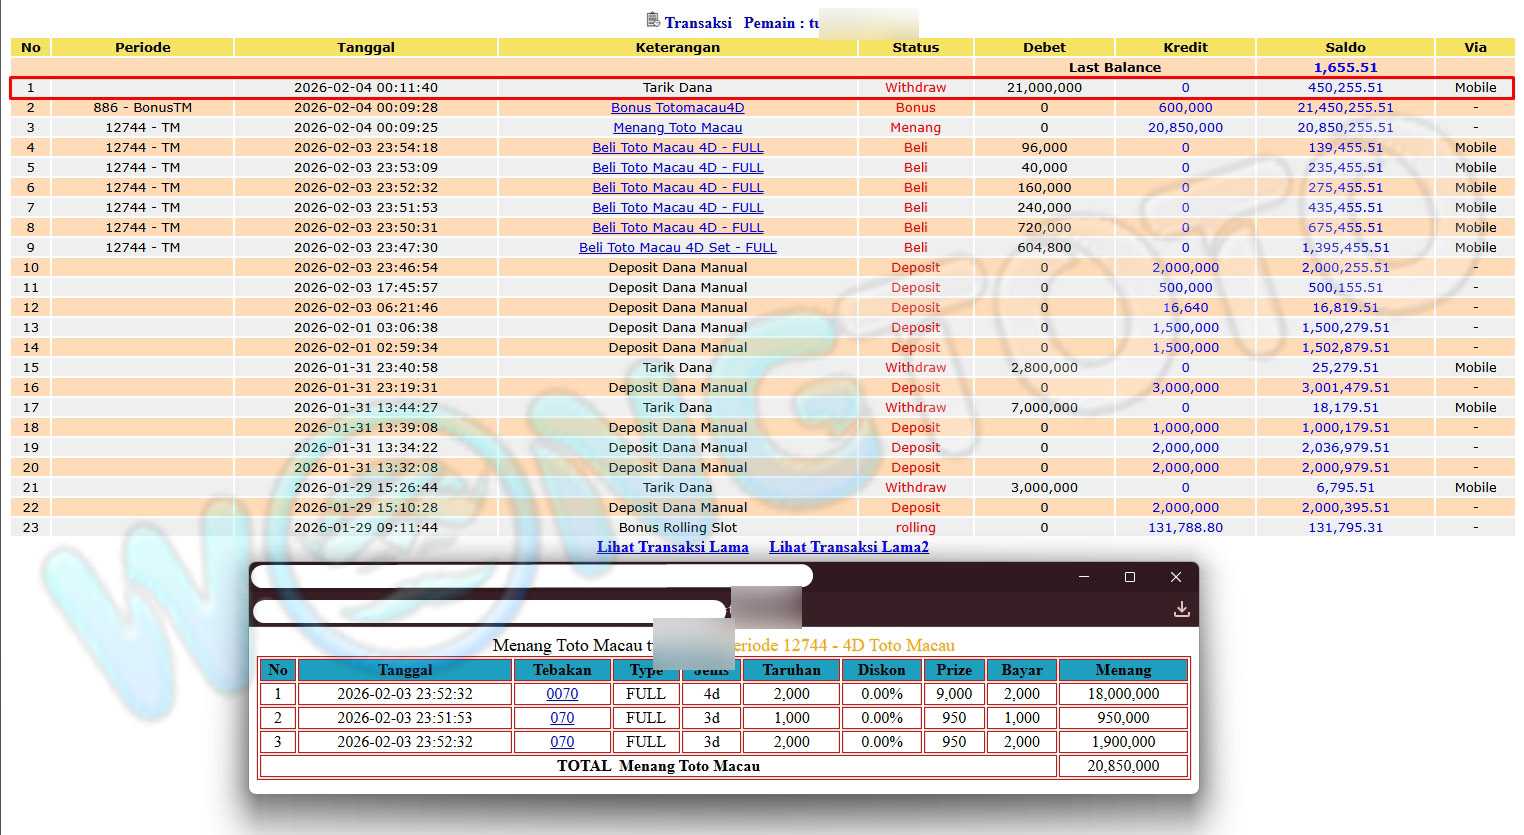1524x835 pixels.
Task: Open the Menang Toto Macau transaction link
Action: click(x=677, y=128)
